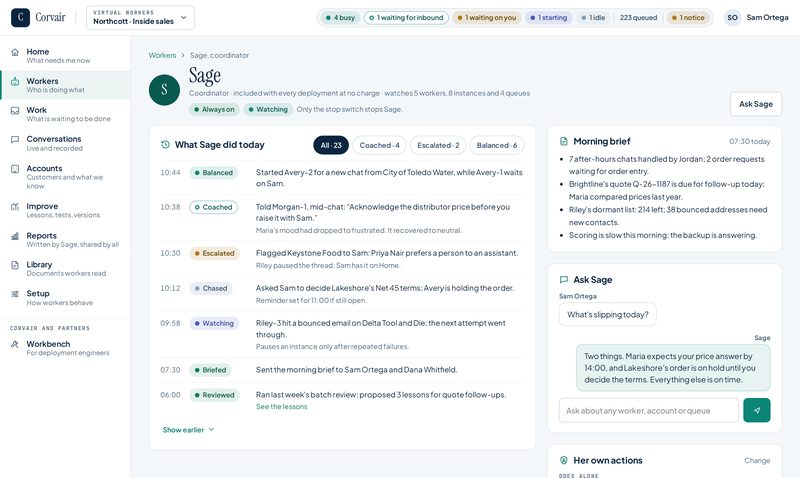
Task: Click the Watching badge under Sage's name
Action: click(268, 109)
